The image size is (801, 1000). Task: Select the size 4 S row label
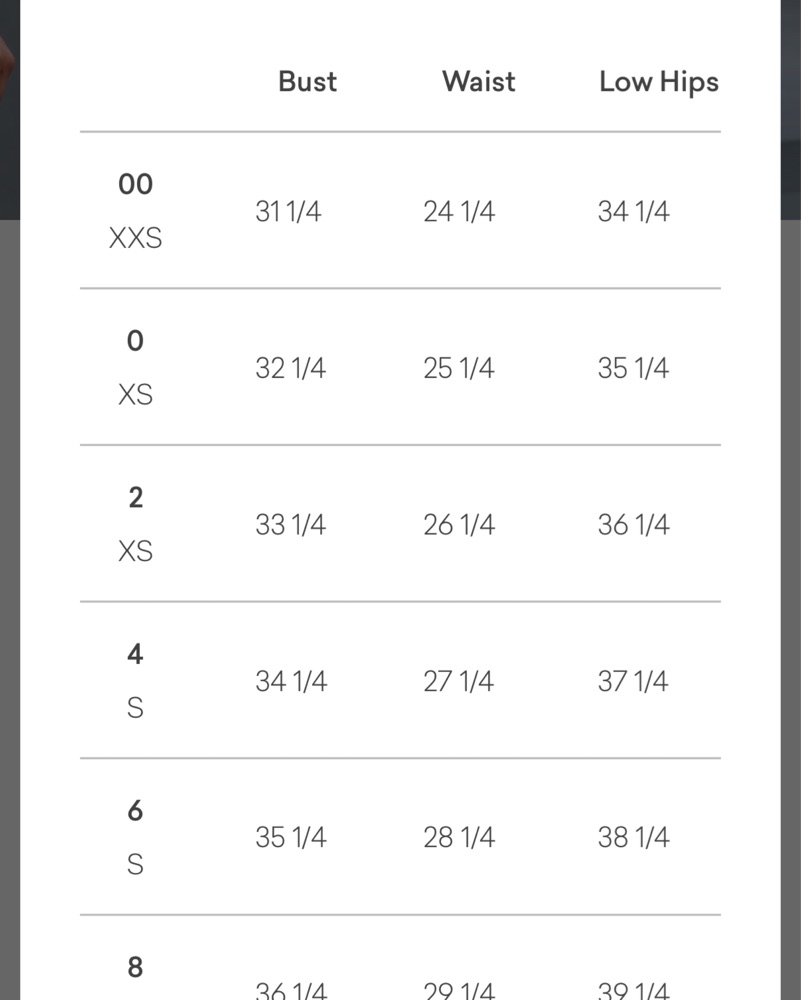(135, 680)
